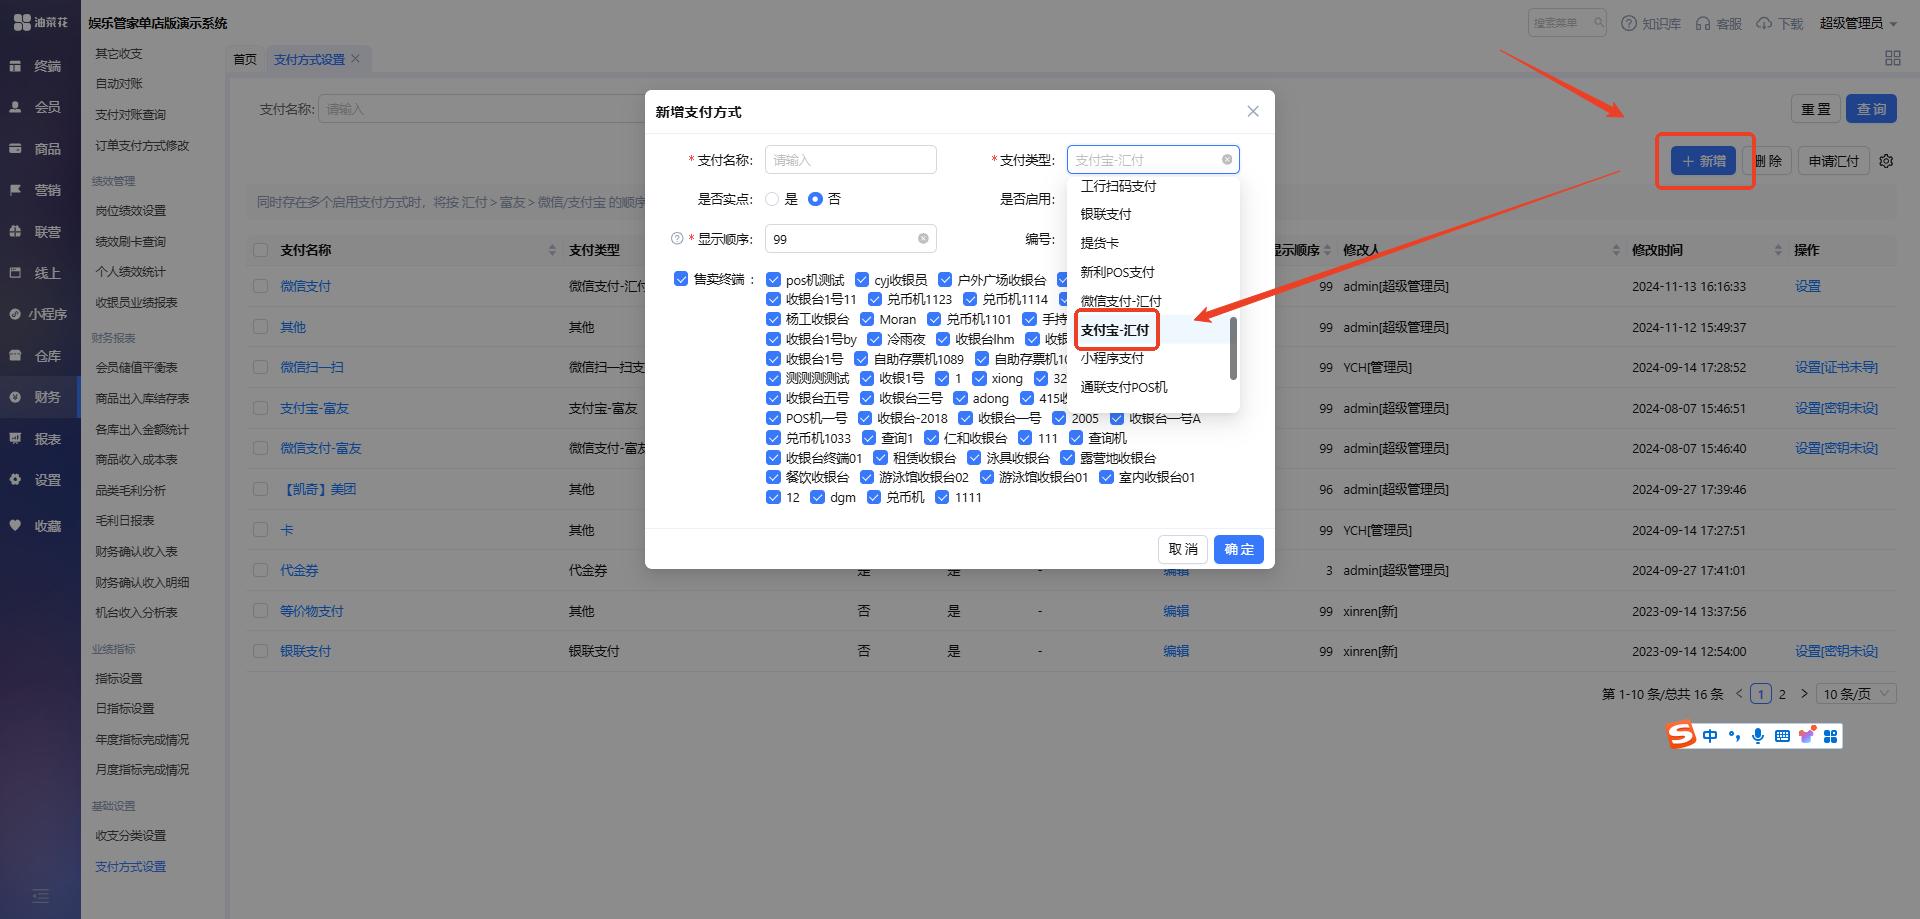This screenshot has height=919, width=1920.
Task: Clear the 支付类型 selection
Action: point(1227,160)
